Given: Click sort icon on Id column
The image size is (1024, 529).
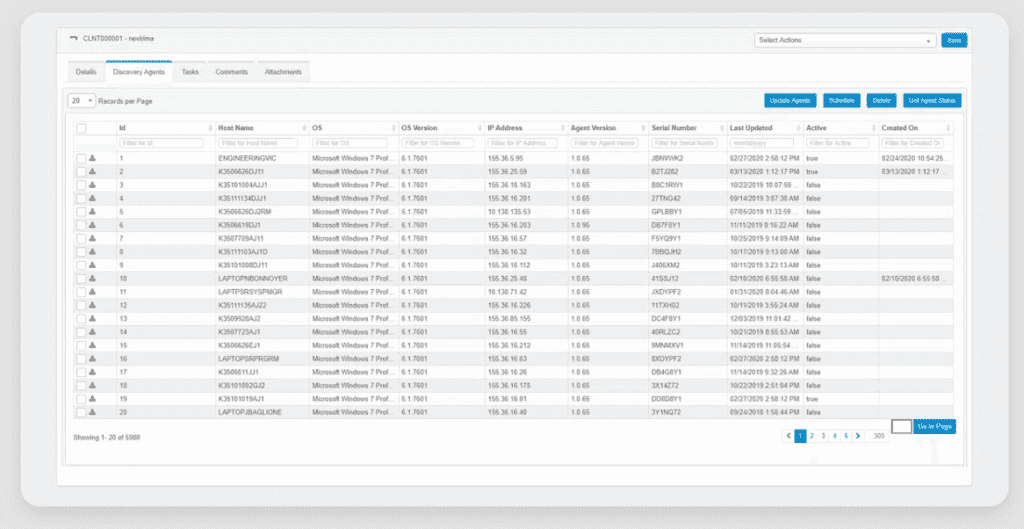Looking at the screenshot, I should pos(210,128).
